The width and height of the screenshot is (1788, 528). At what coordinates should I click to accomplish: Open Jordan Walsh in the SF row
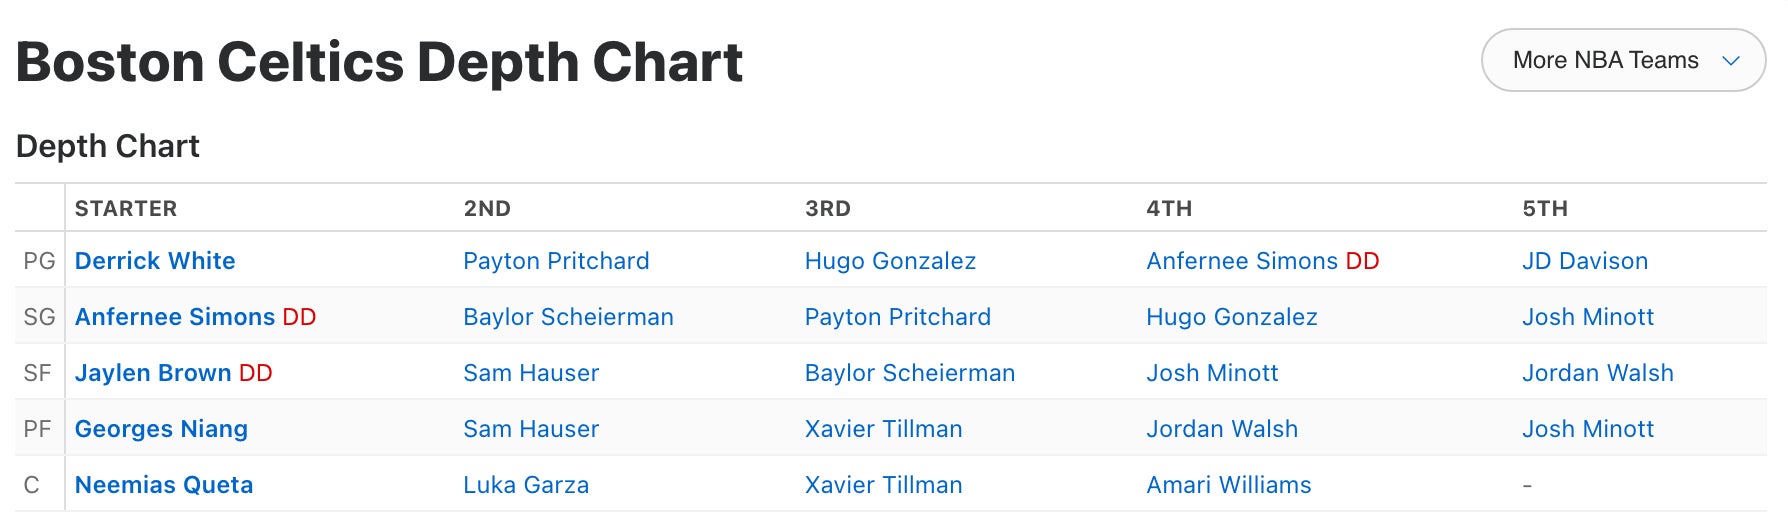click(1598, 373)
